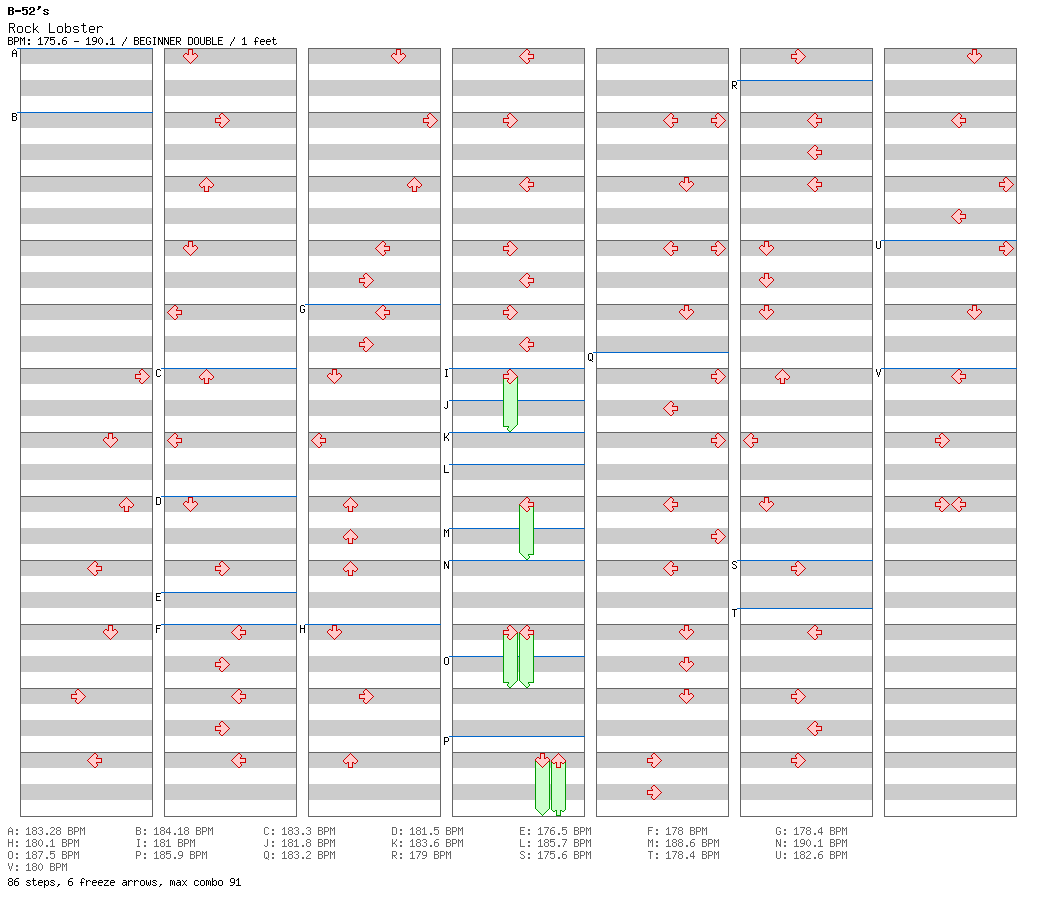Click the artist name "B-52's"
The width and height of the screenshot is (1040, 912).
coord(29,11)
